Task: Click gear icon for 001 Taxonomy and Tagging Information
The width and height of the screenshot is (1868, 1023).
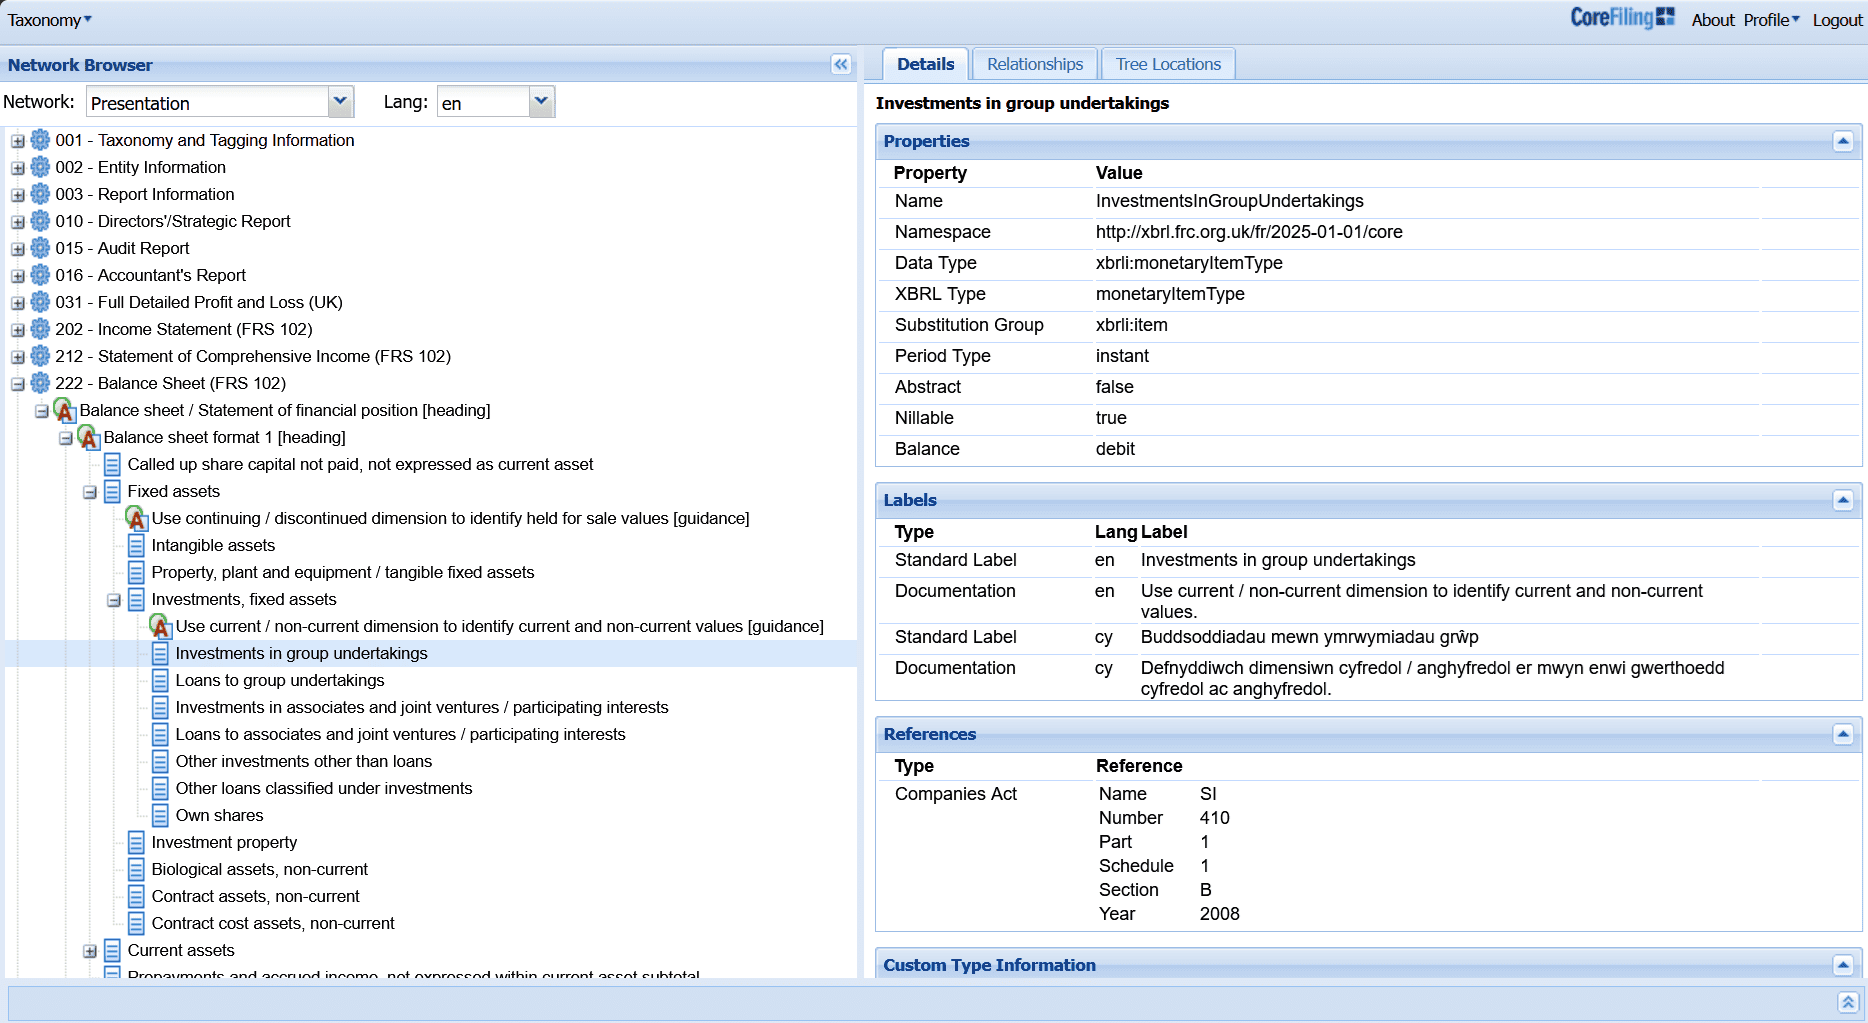Action: 40,140
